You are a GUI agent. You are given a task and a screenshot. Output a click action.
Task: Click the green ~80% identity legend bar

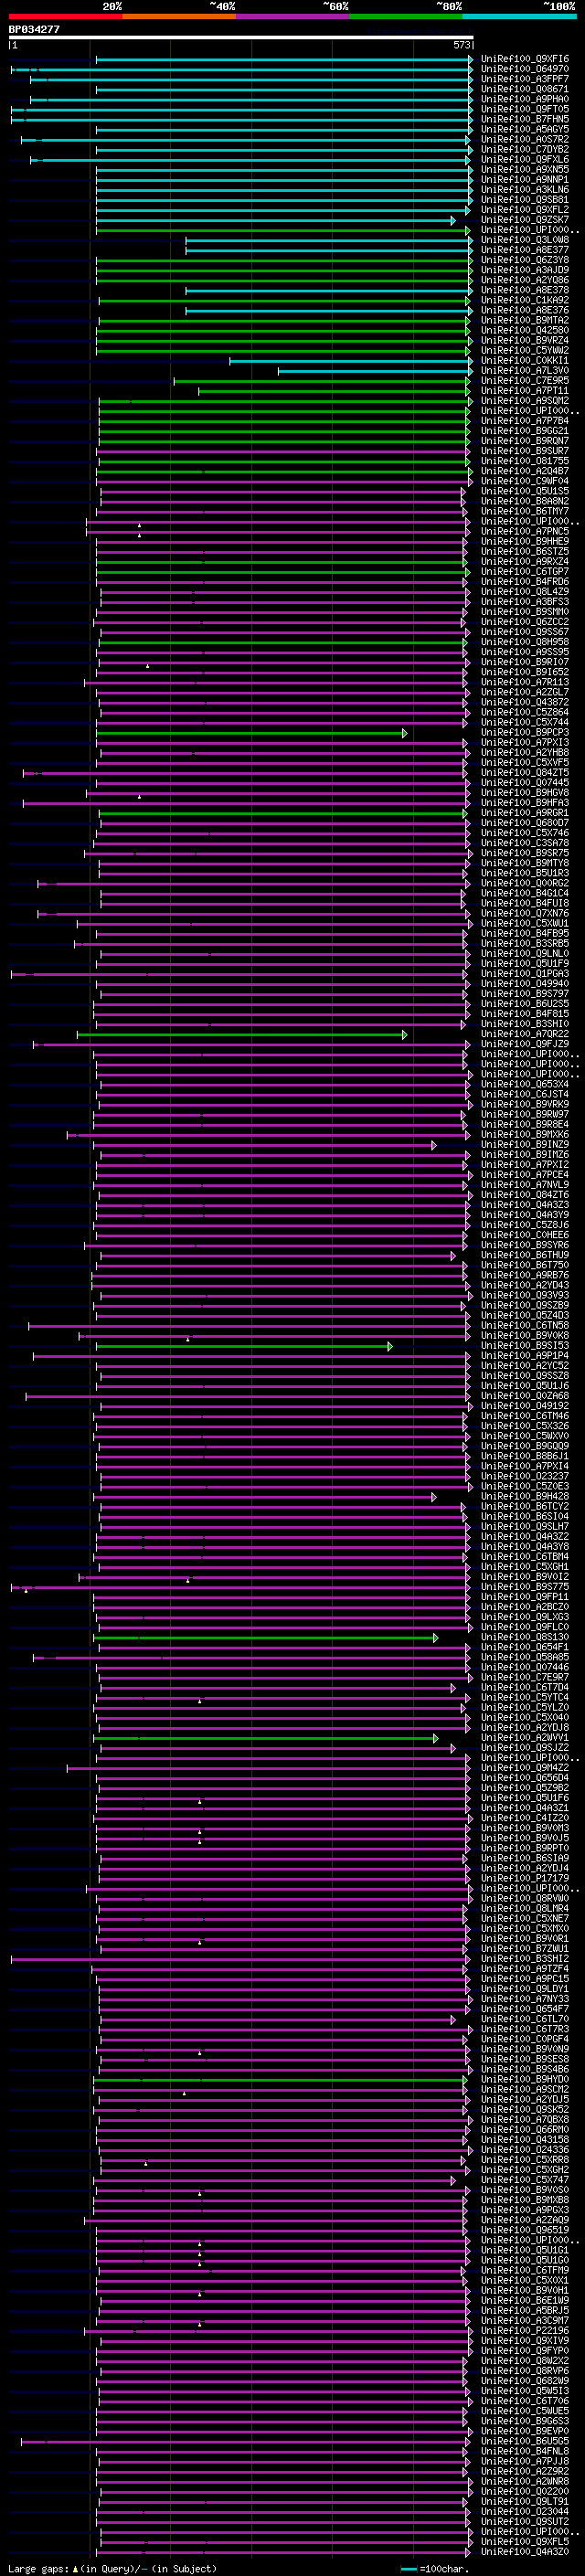point(405,17)
